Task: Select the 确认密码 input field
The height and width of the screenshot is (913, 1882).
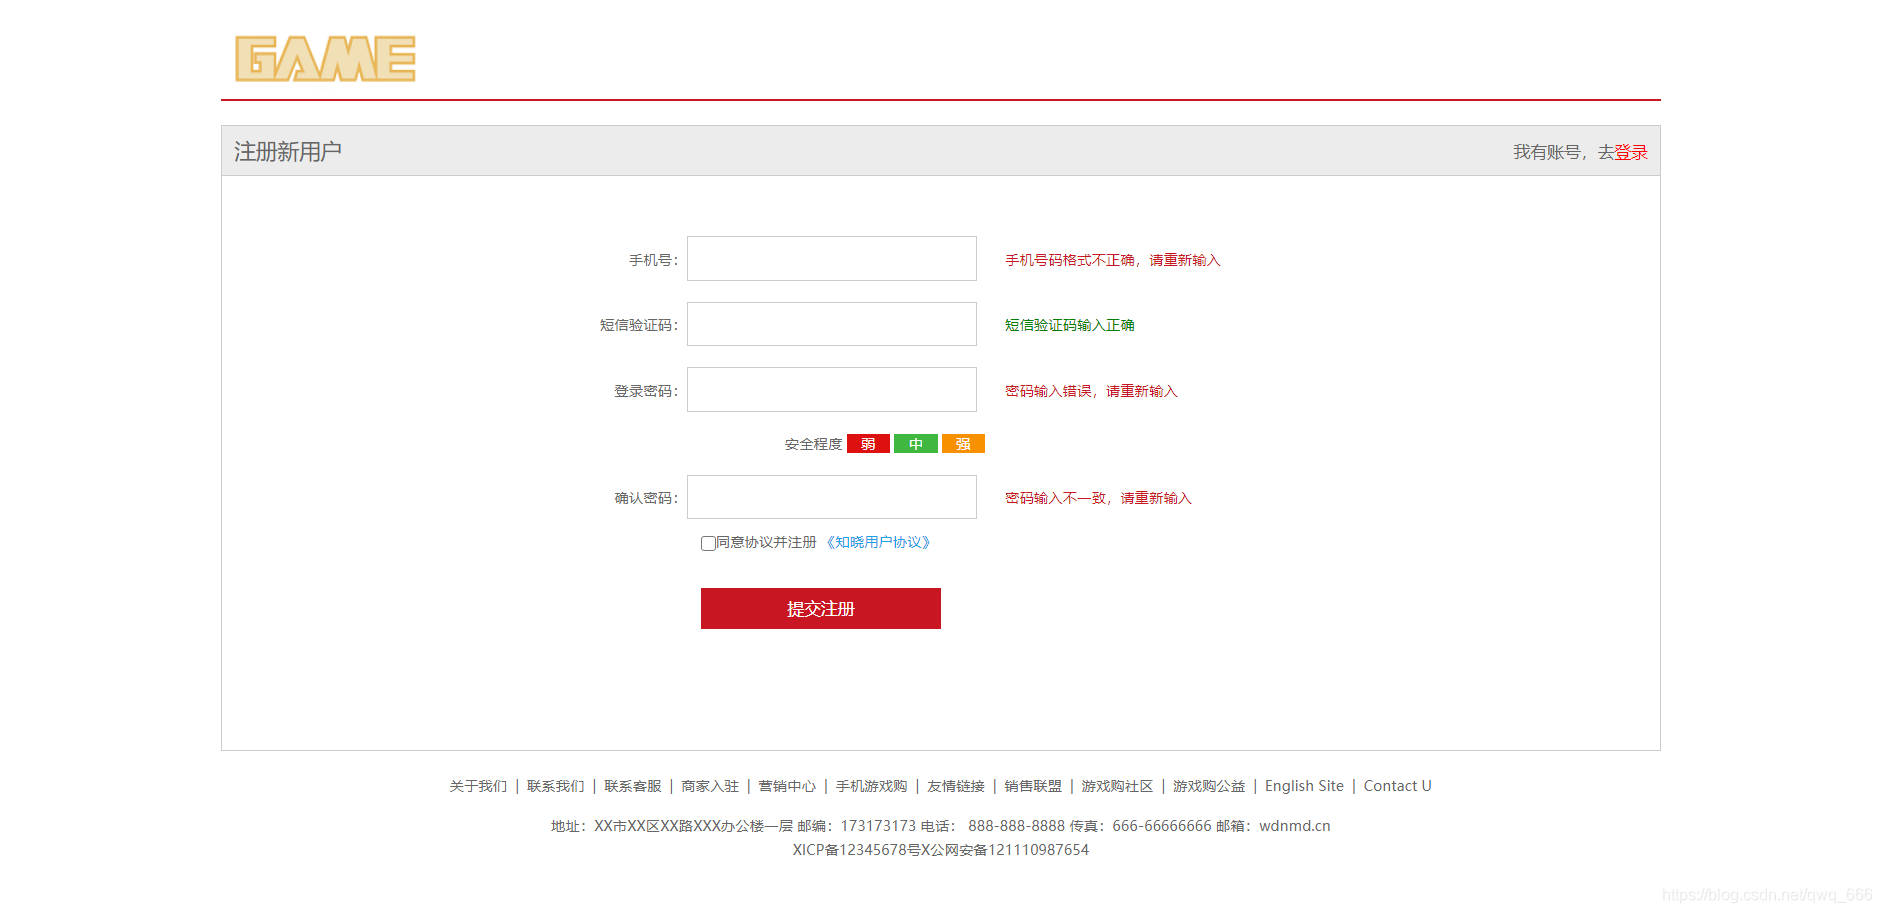Action: 832,497
